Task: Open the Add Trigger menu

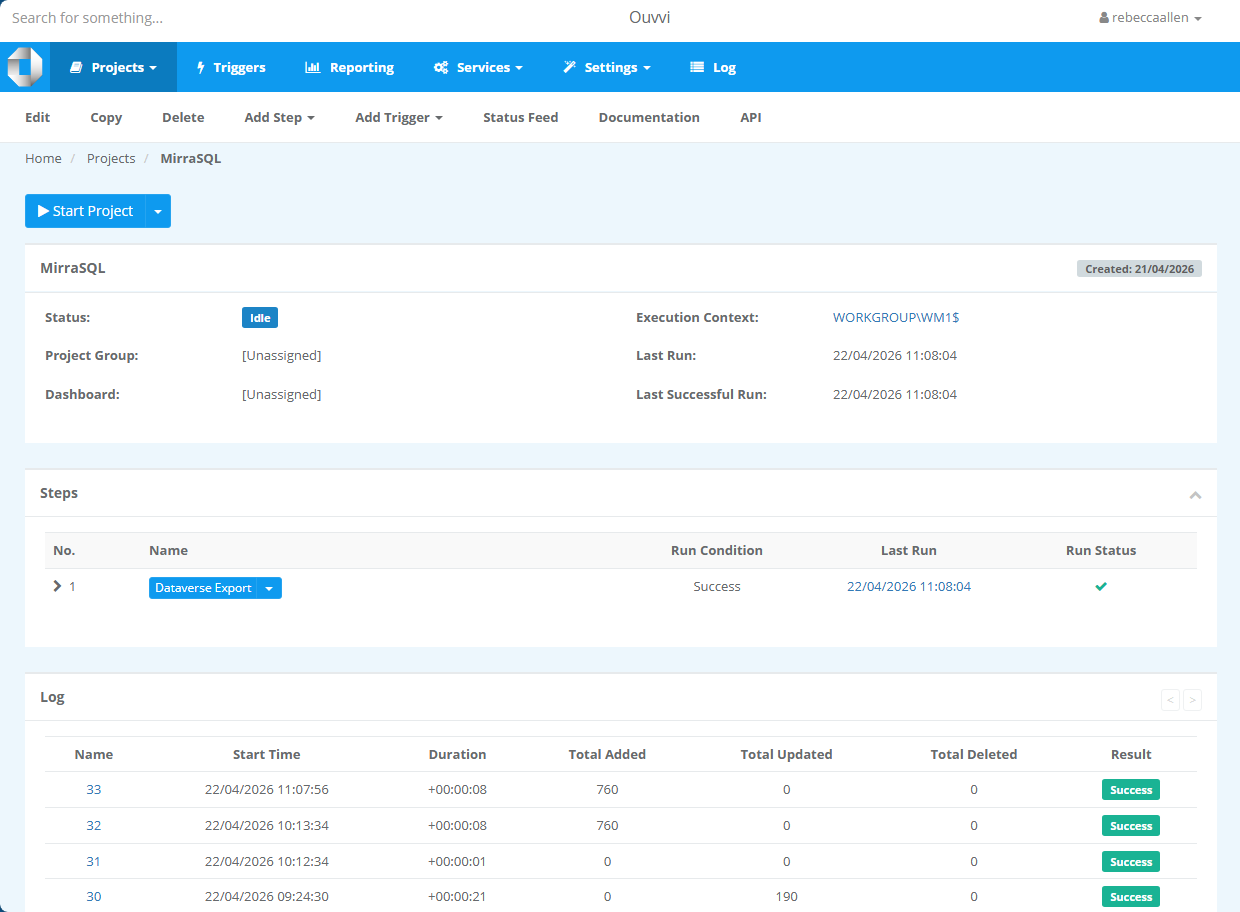Action: coord(398,117)
